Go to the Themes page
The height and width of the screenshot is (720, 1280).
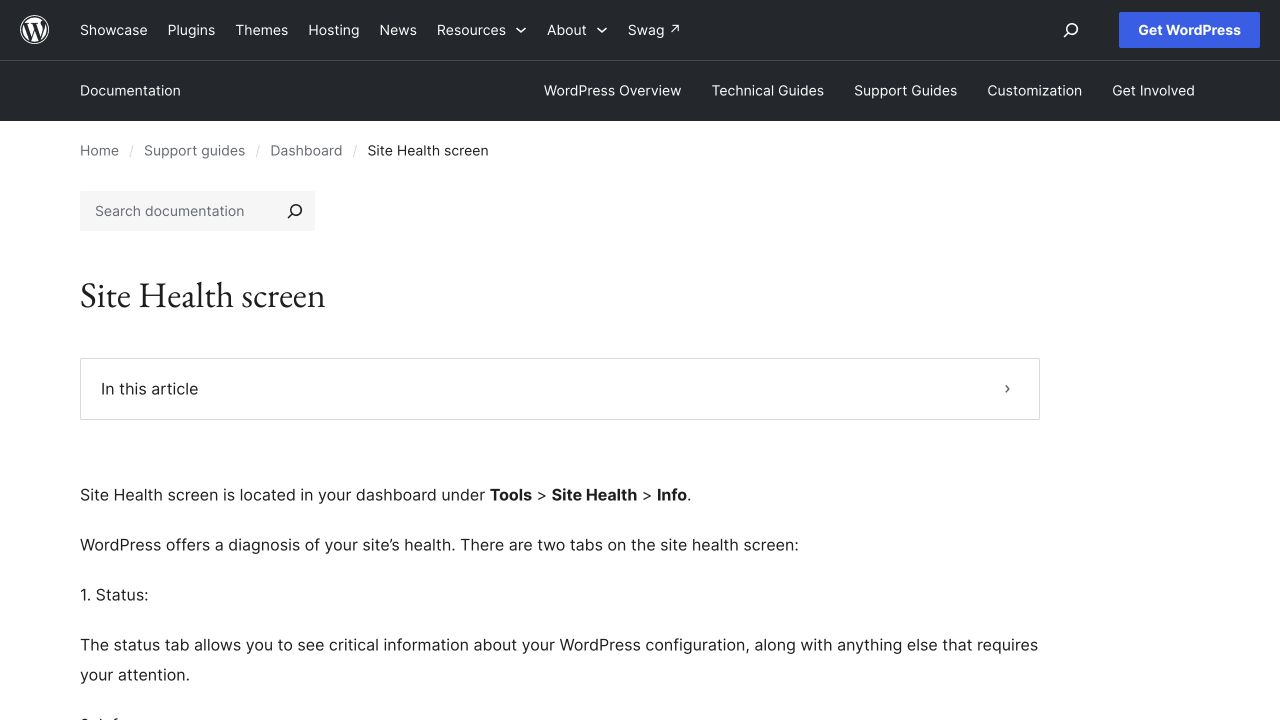click(x=262, y=30)
